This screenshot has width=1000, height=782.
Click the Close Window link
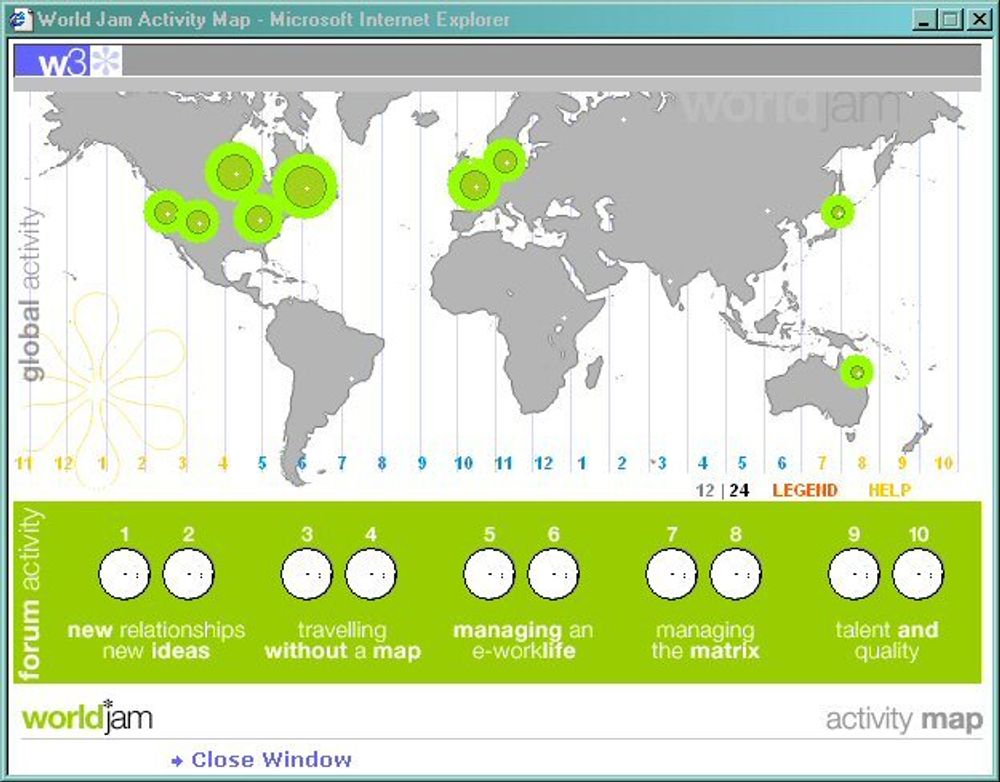pos(262,760)
